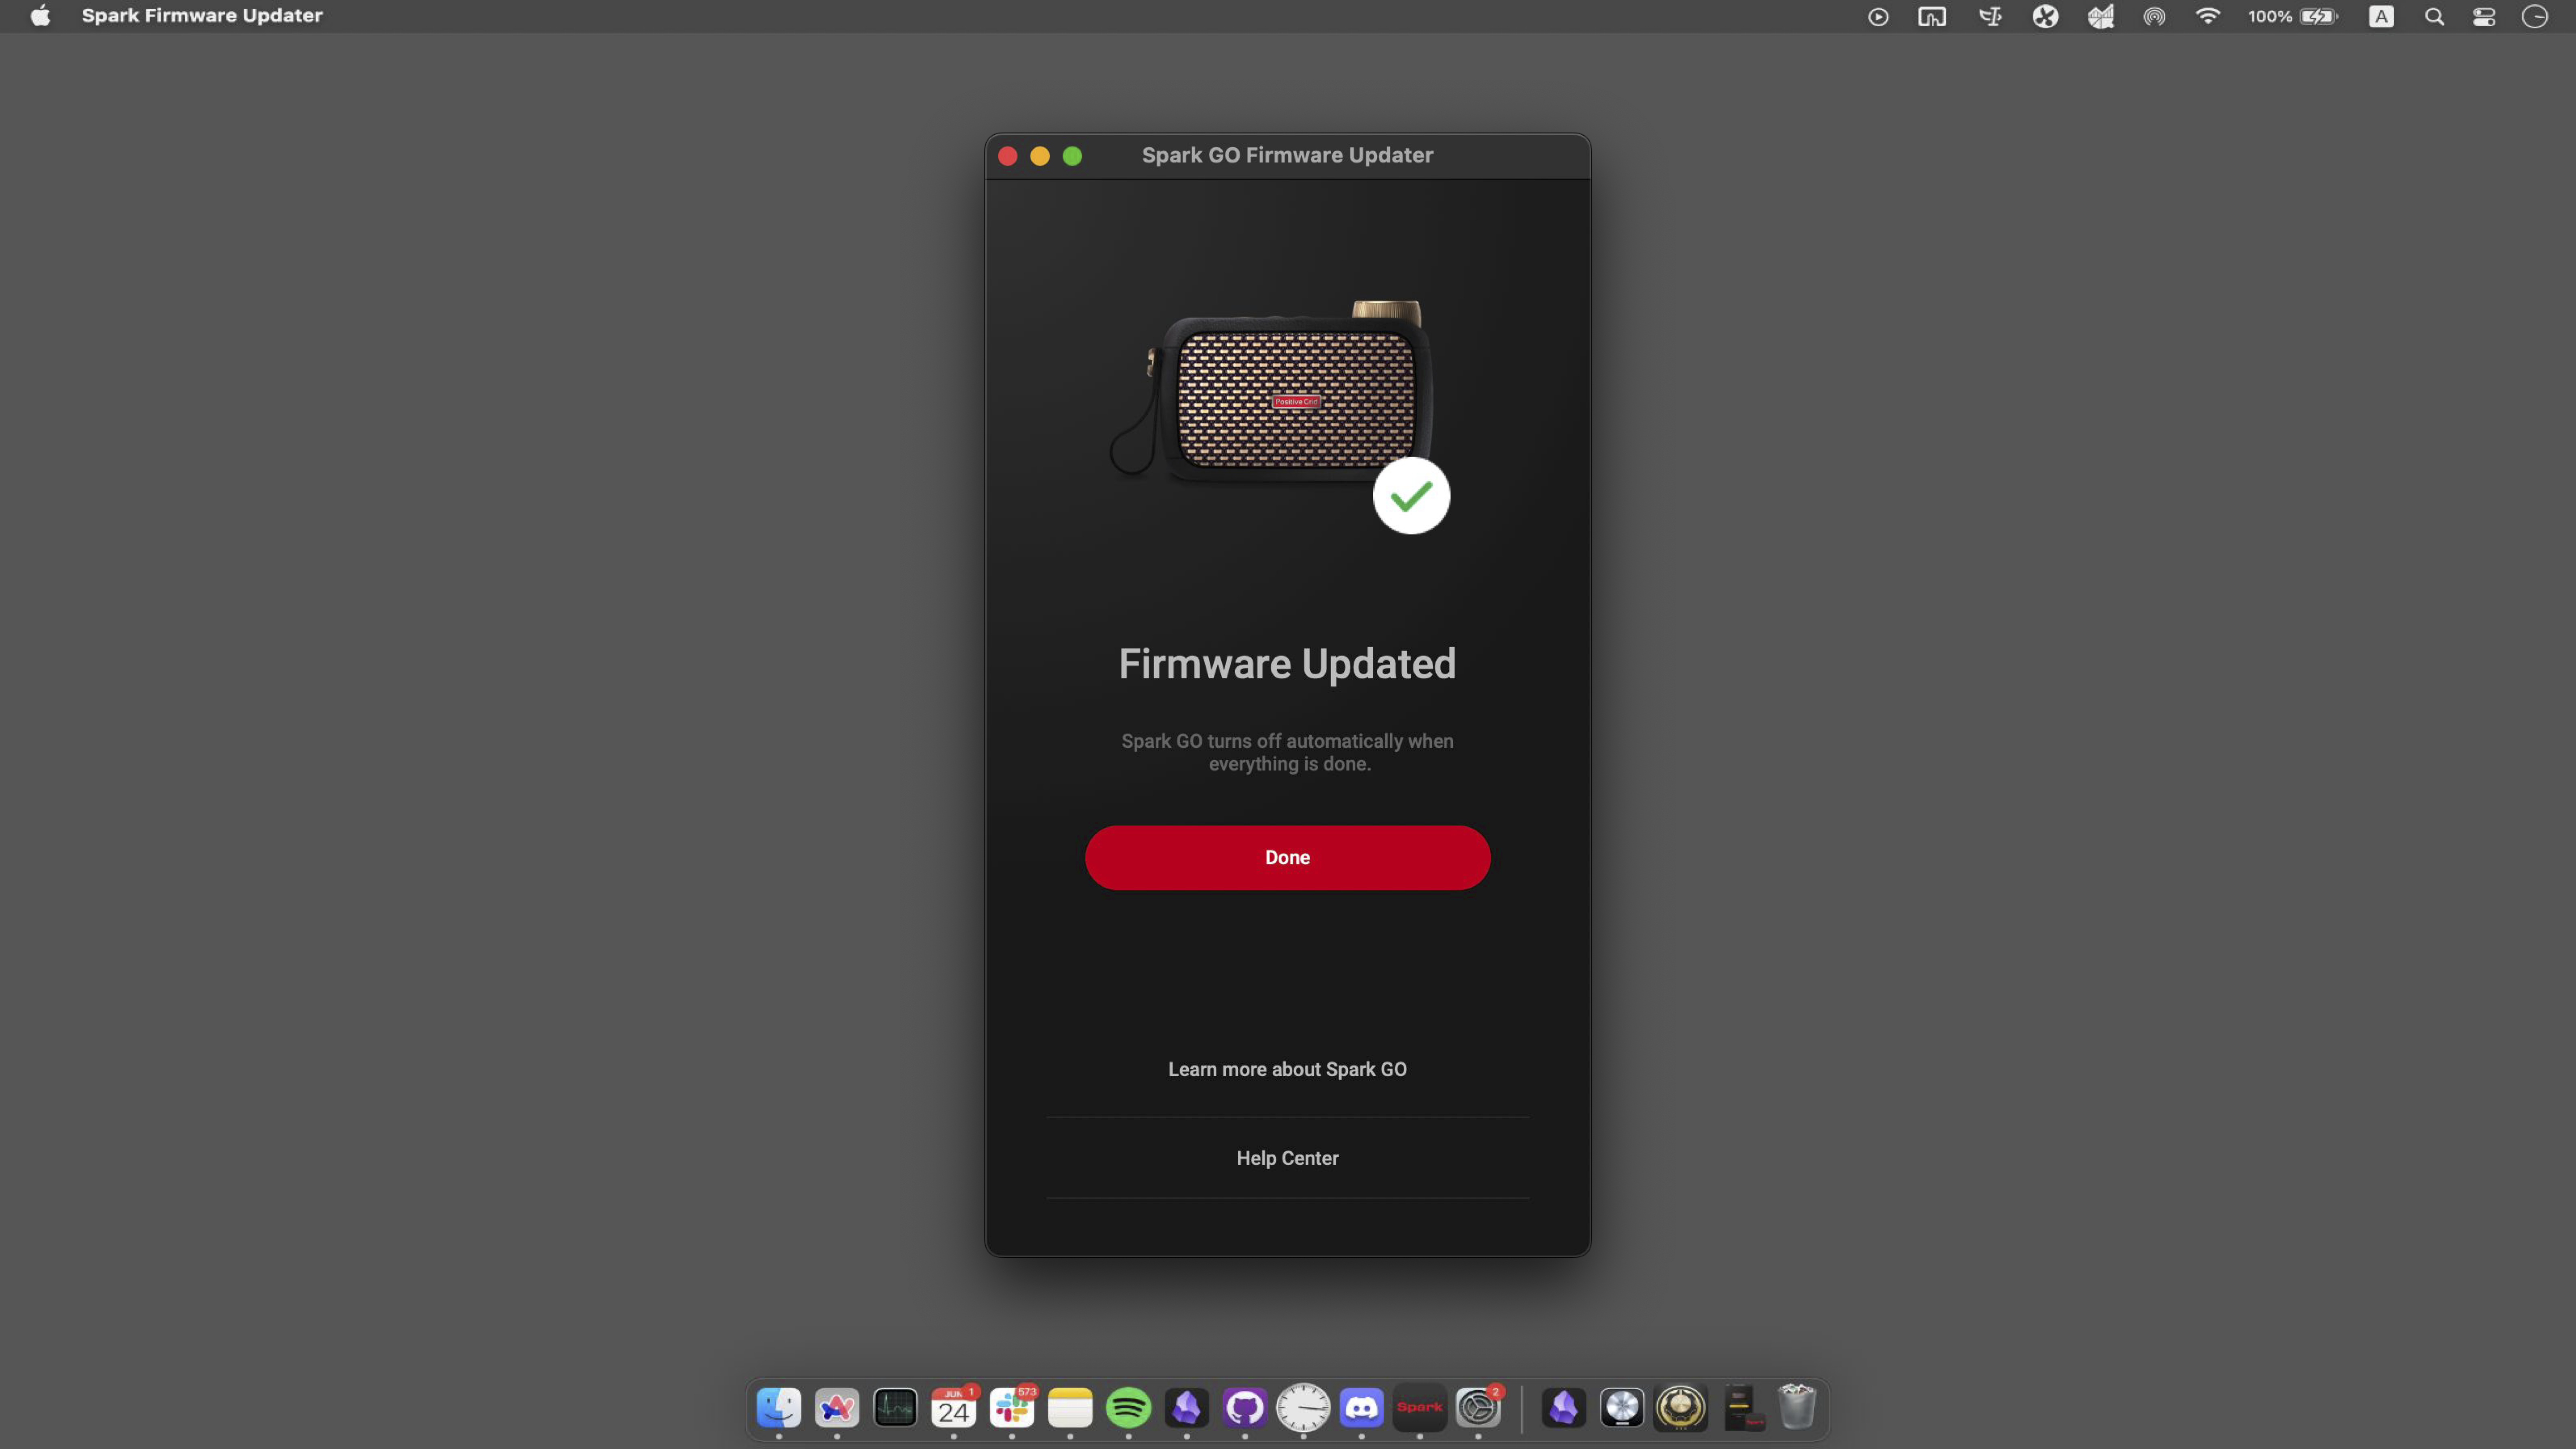Open the Spark Firmware Updater menu

pos(202,16)
